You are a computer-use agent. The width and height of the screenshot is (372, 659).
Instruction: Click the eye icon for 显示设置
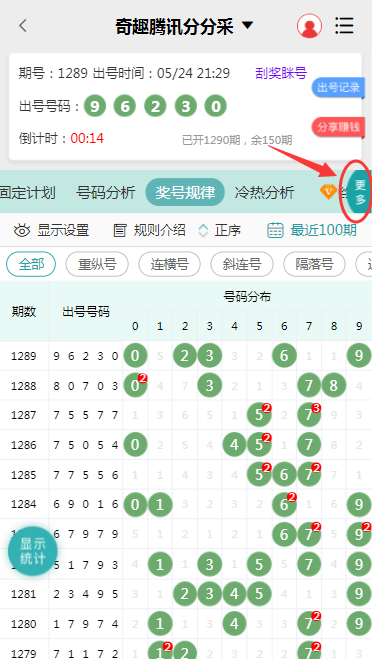(22, 230)
